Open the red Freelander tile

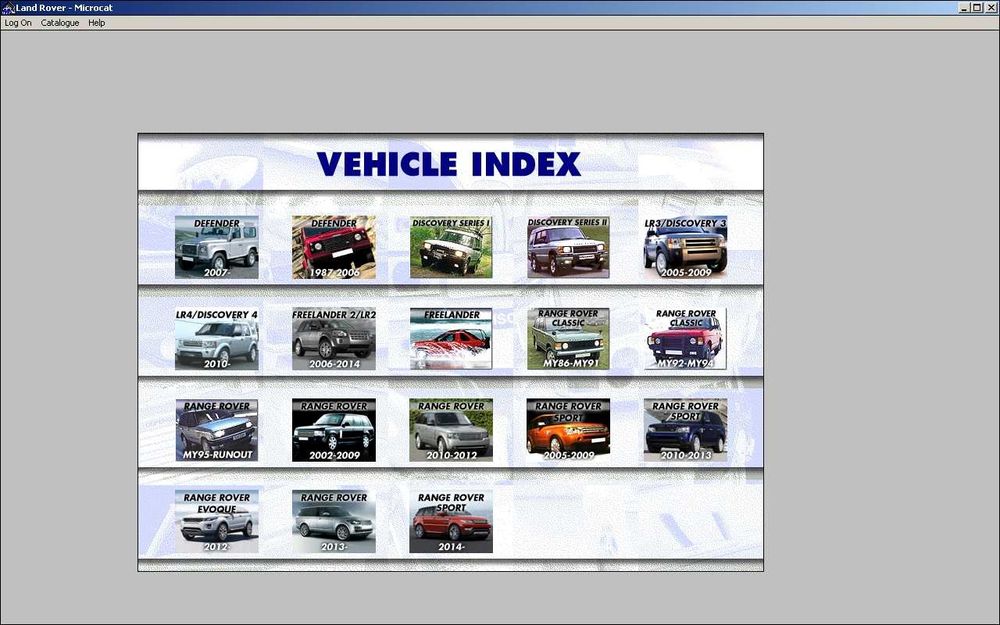[x=451, y=339]
